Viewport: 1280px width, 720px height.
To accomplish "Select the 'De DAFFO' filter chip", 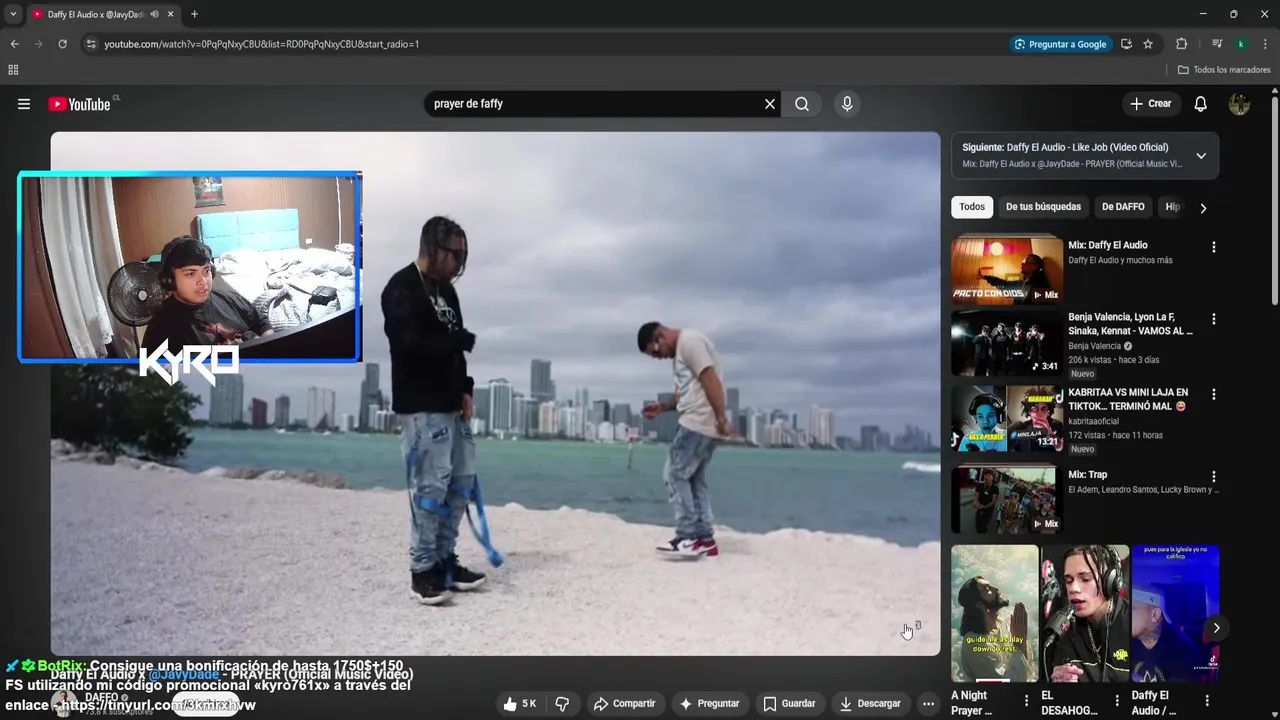I will point(1123,207).
